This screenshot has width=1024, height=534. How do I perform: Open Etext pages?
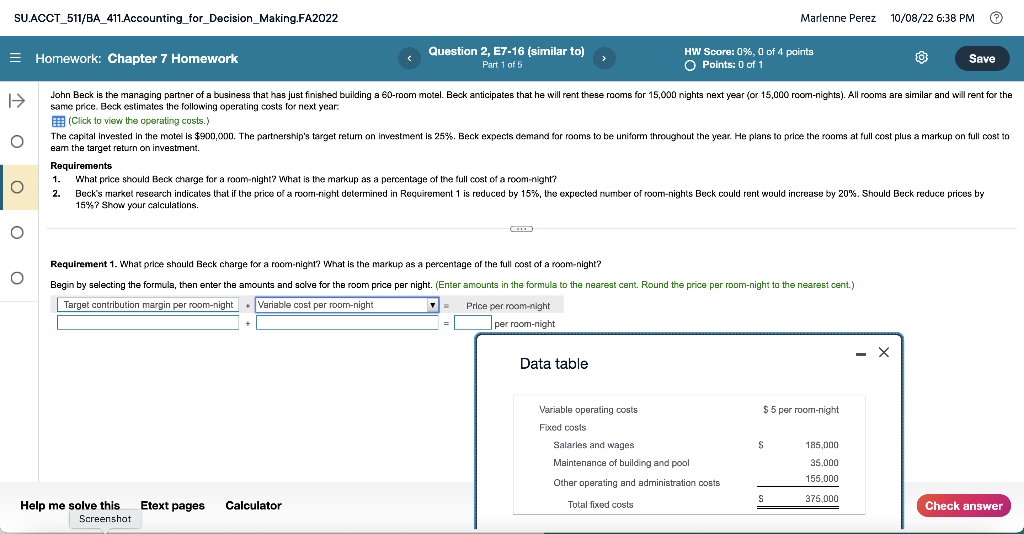(172, 505)
